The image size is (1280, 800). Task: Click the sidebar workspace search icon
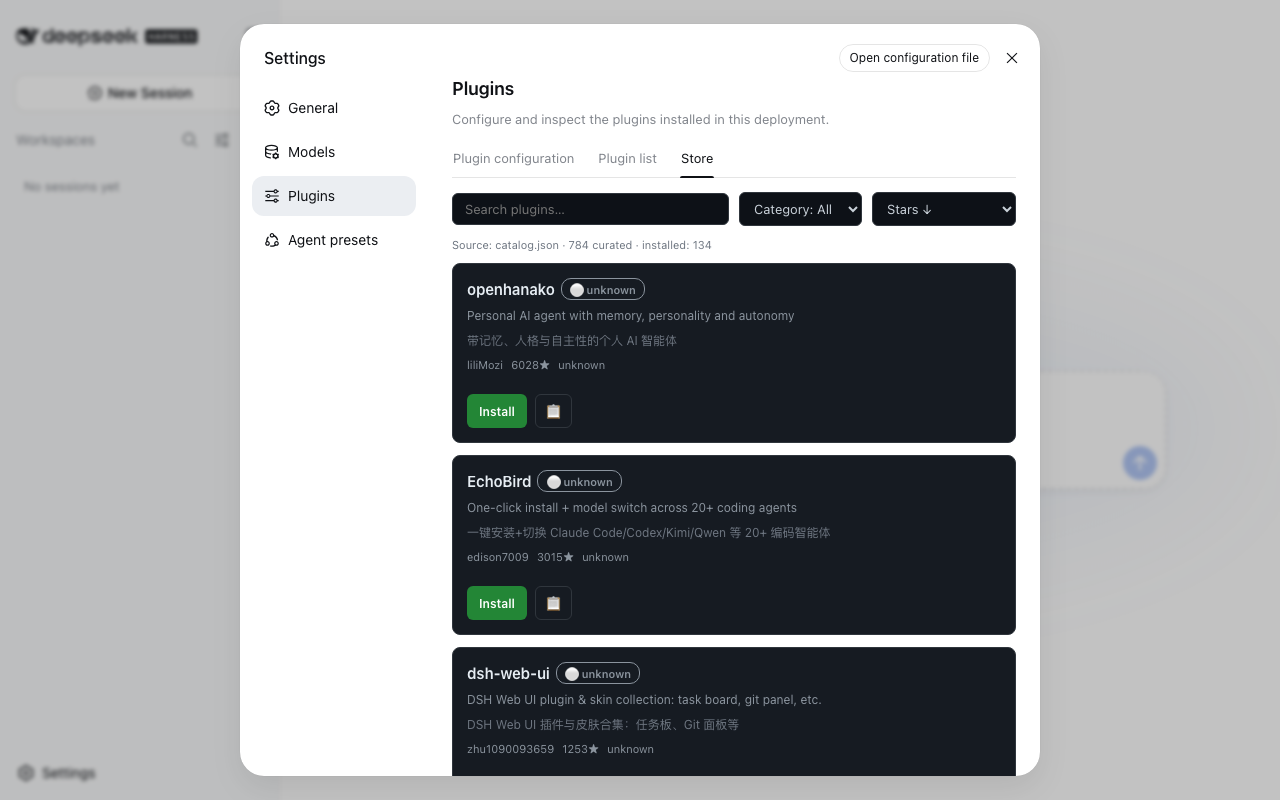point(189,140)
